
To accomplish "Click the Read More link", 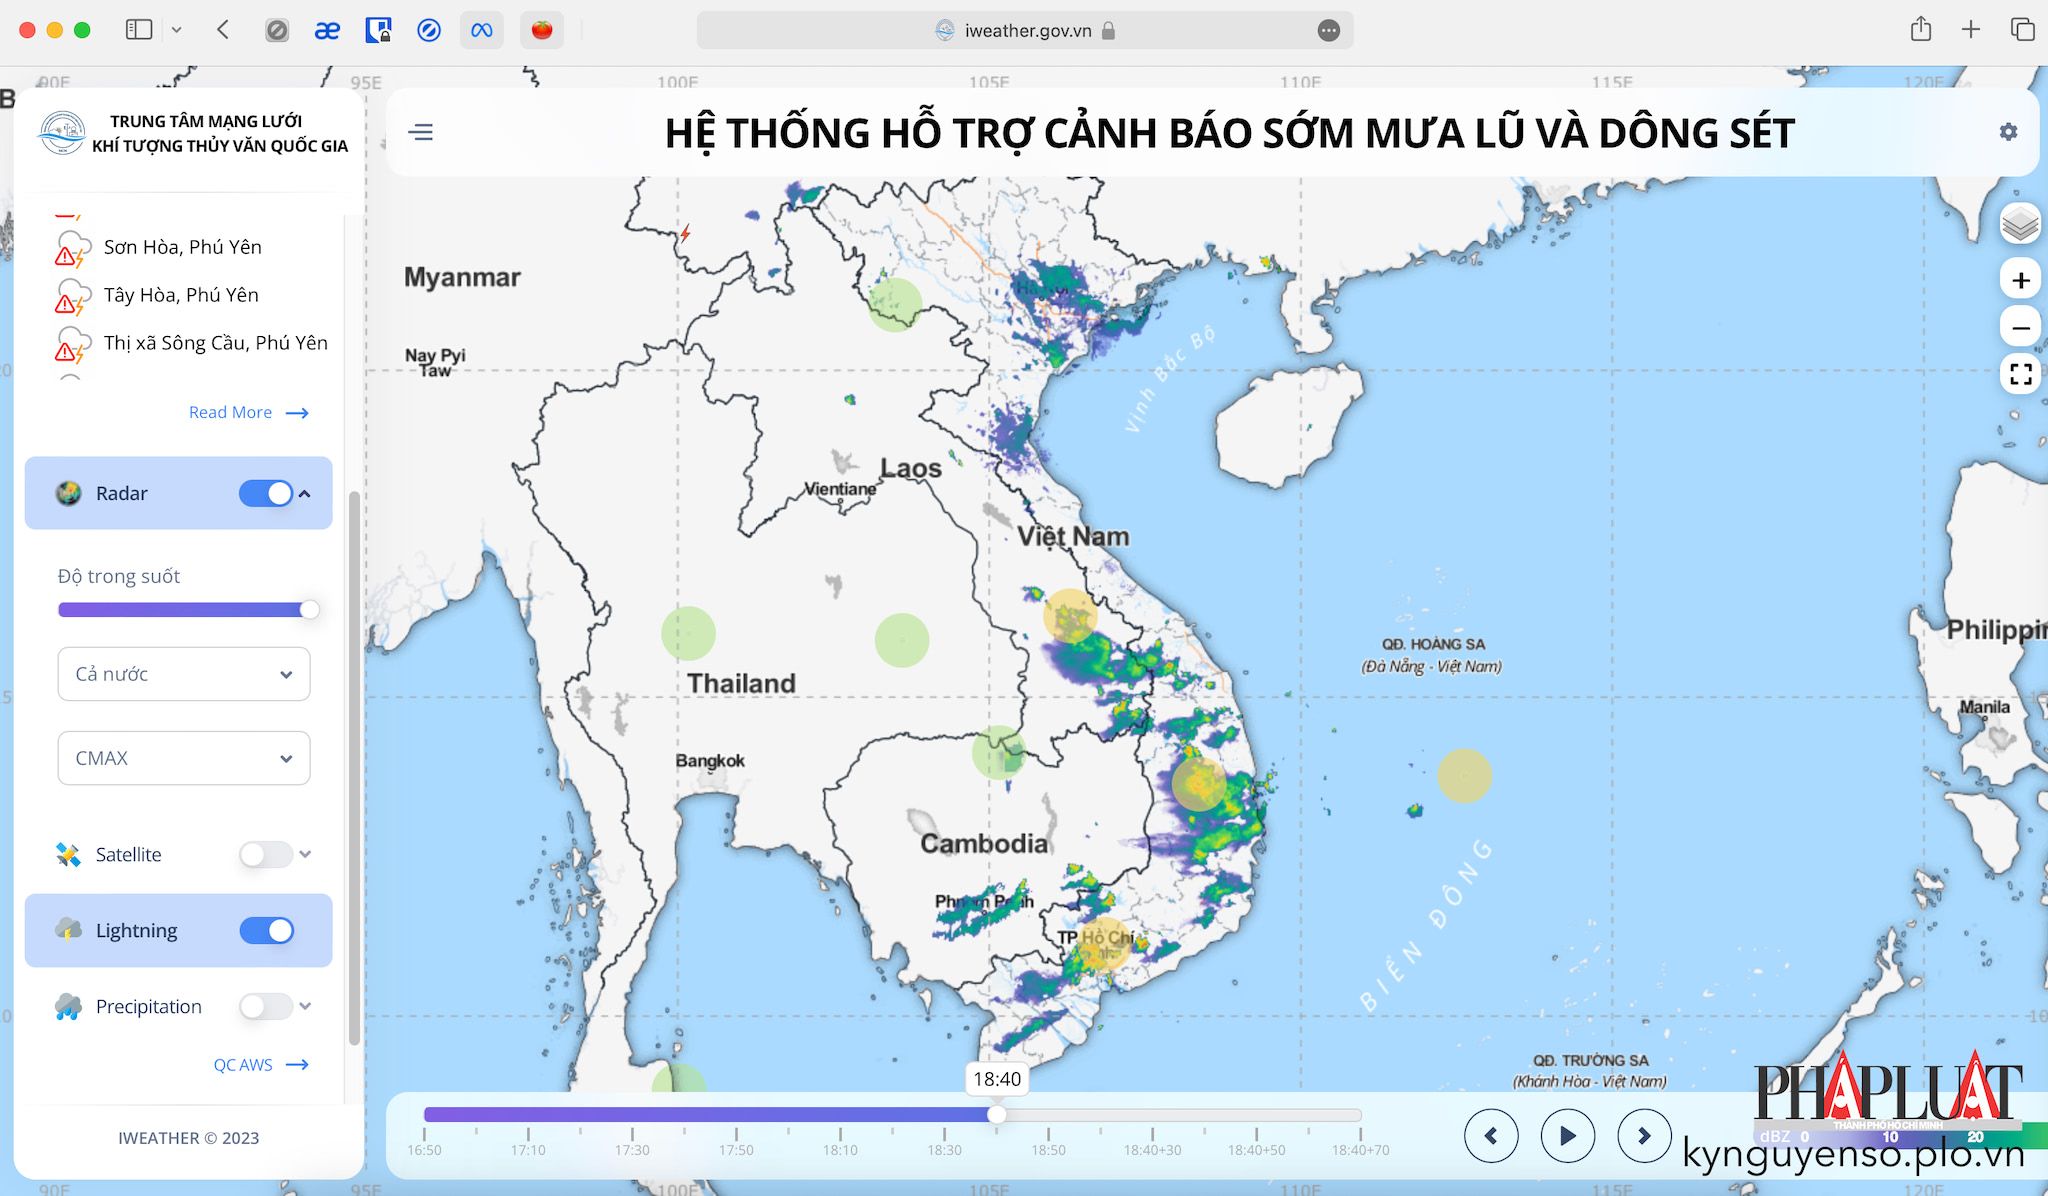I will coord(231,412).
